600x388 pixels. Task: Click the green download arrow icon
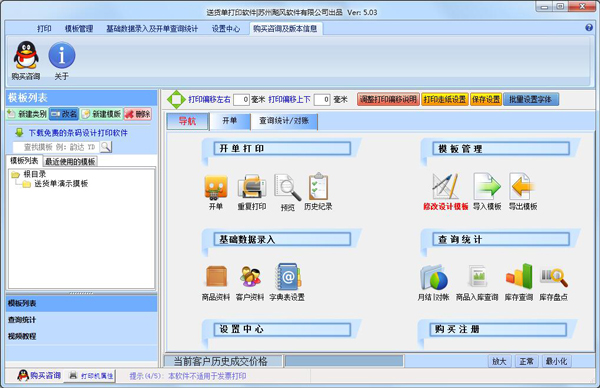(x=19, y=132)
